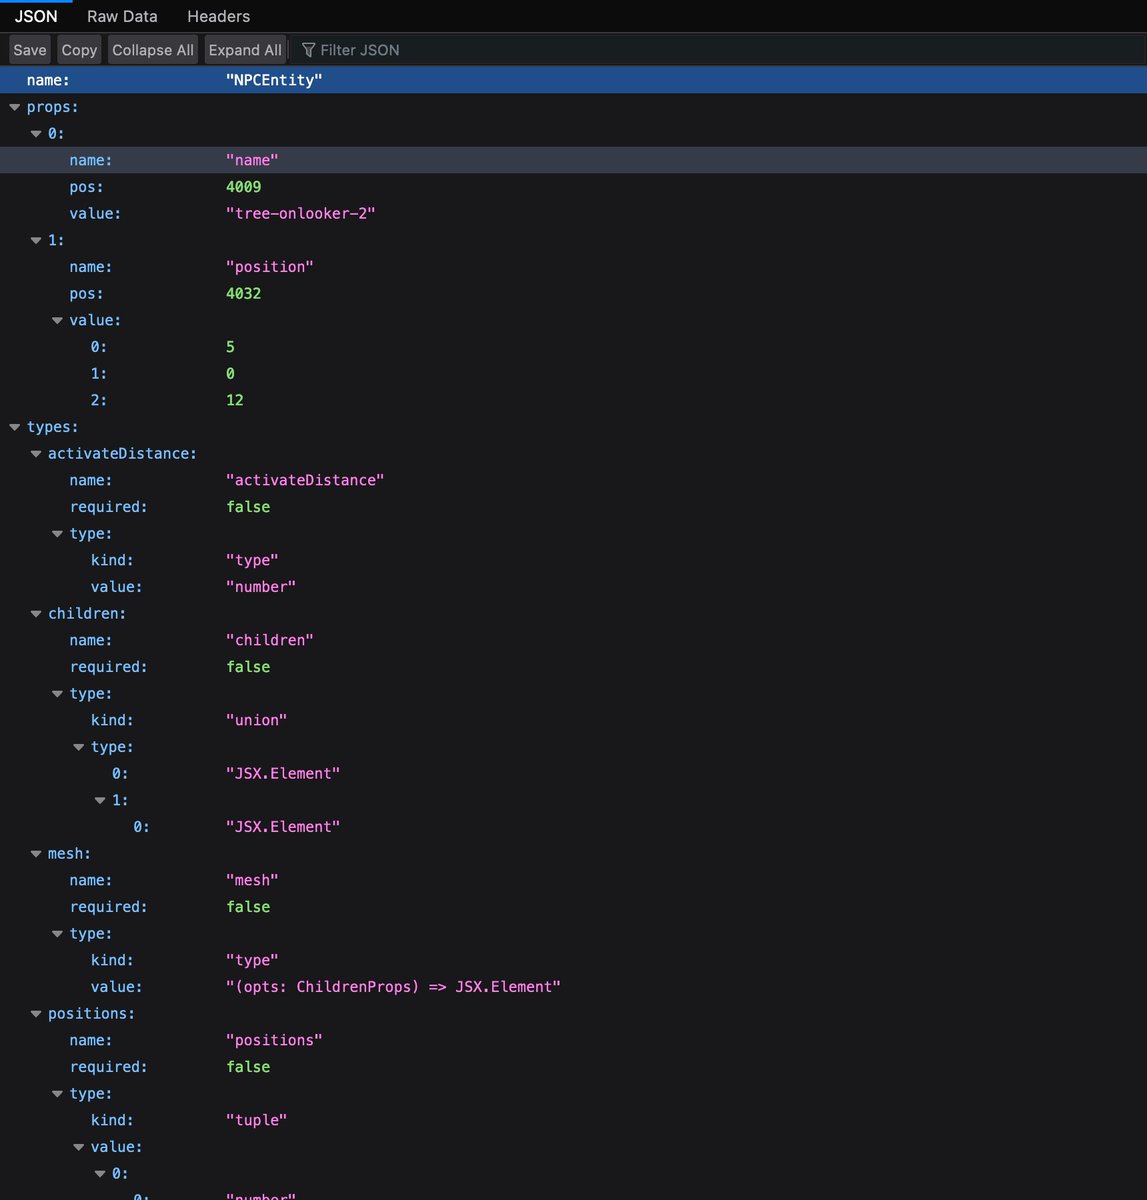
Task: Select the kind: "union" row
Action: click(x=573, y=720)
